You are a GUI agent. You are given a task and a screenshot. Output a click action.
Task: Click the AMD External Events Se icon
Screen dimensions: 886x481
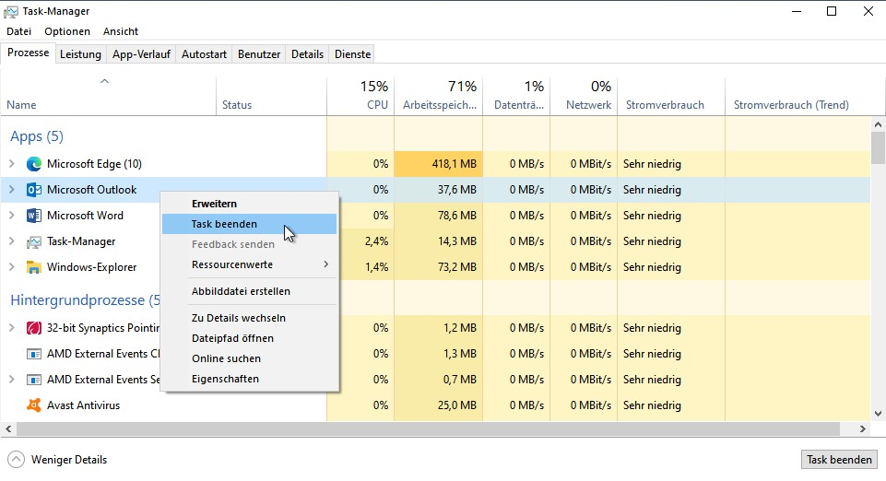34,379
